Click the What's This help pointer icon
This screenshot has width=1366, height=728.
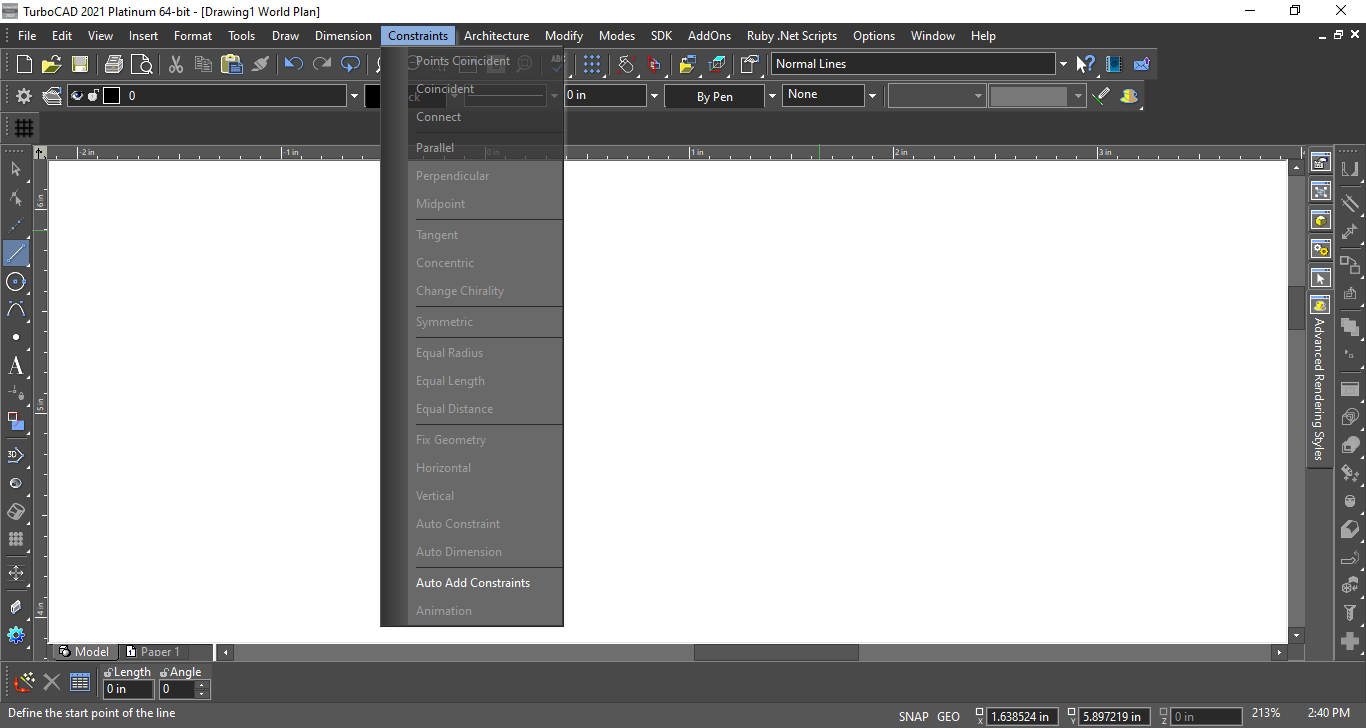point(1085,64)
